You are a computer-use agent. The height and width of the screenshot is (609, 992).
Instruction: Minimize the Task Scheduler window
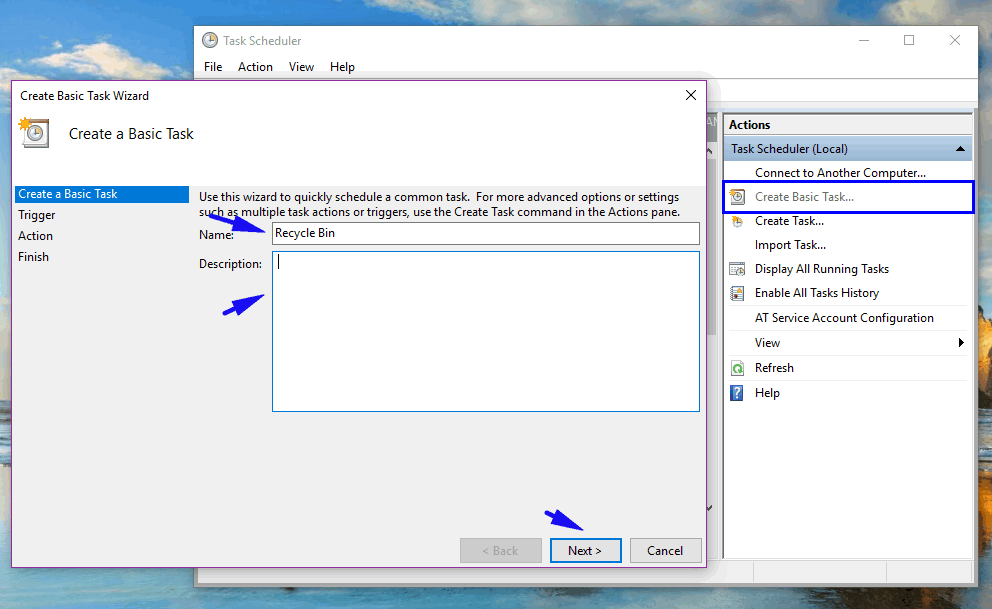tap(864, 40)
